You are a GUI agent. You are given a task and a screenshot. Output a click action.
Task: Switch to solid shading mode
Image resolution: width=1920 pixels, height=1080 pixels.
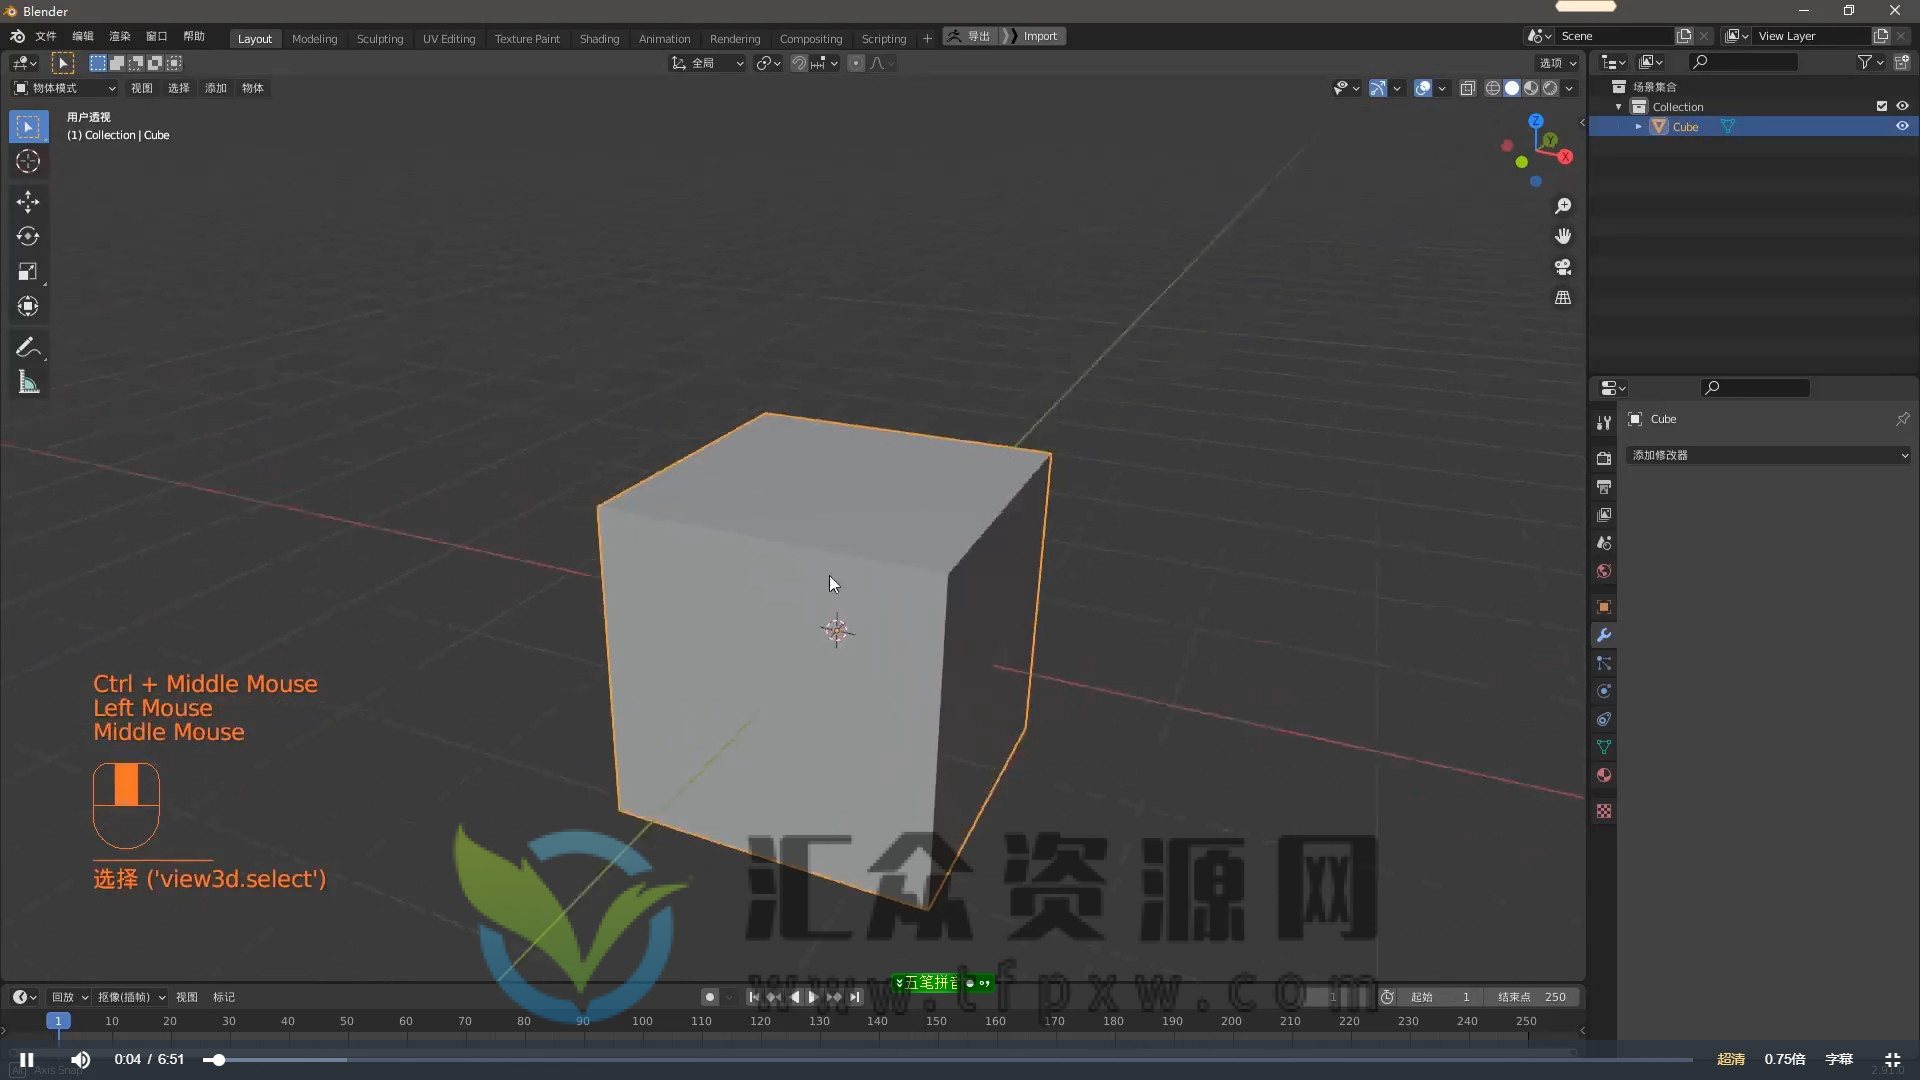click(1512, 89)
